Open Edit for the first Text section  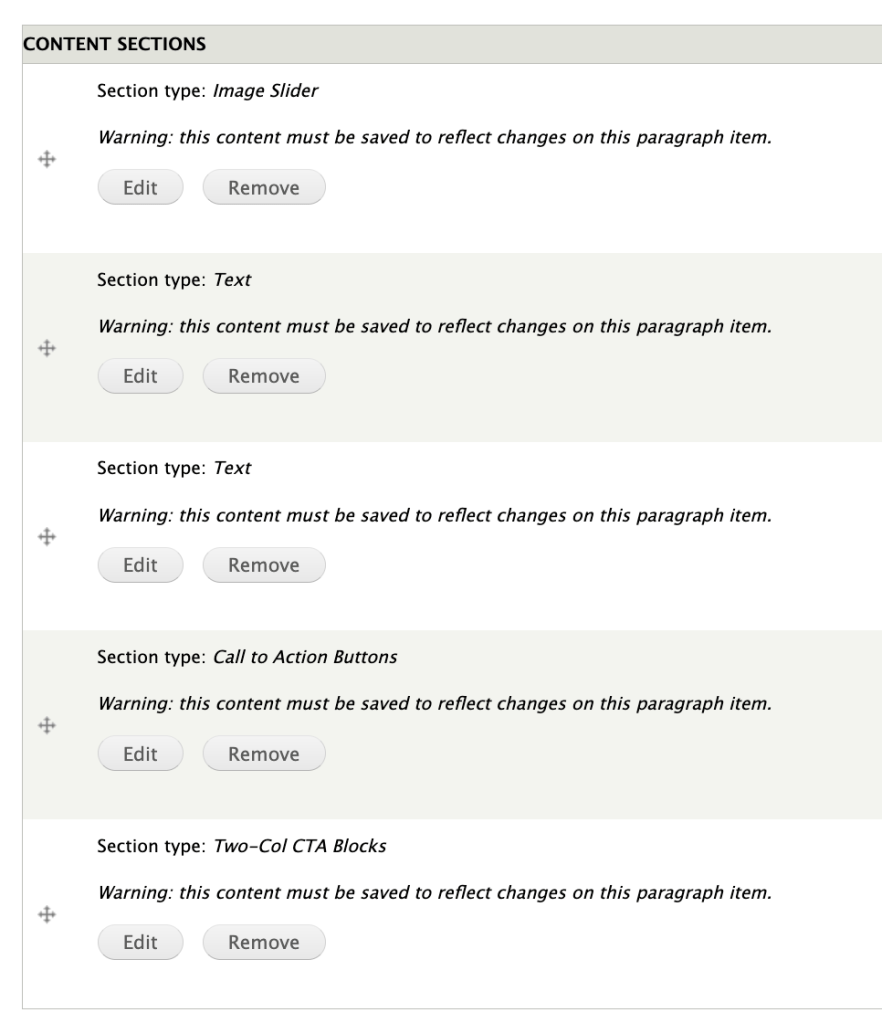pos(140,376)
